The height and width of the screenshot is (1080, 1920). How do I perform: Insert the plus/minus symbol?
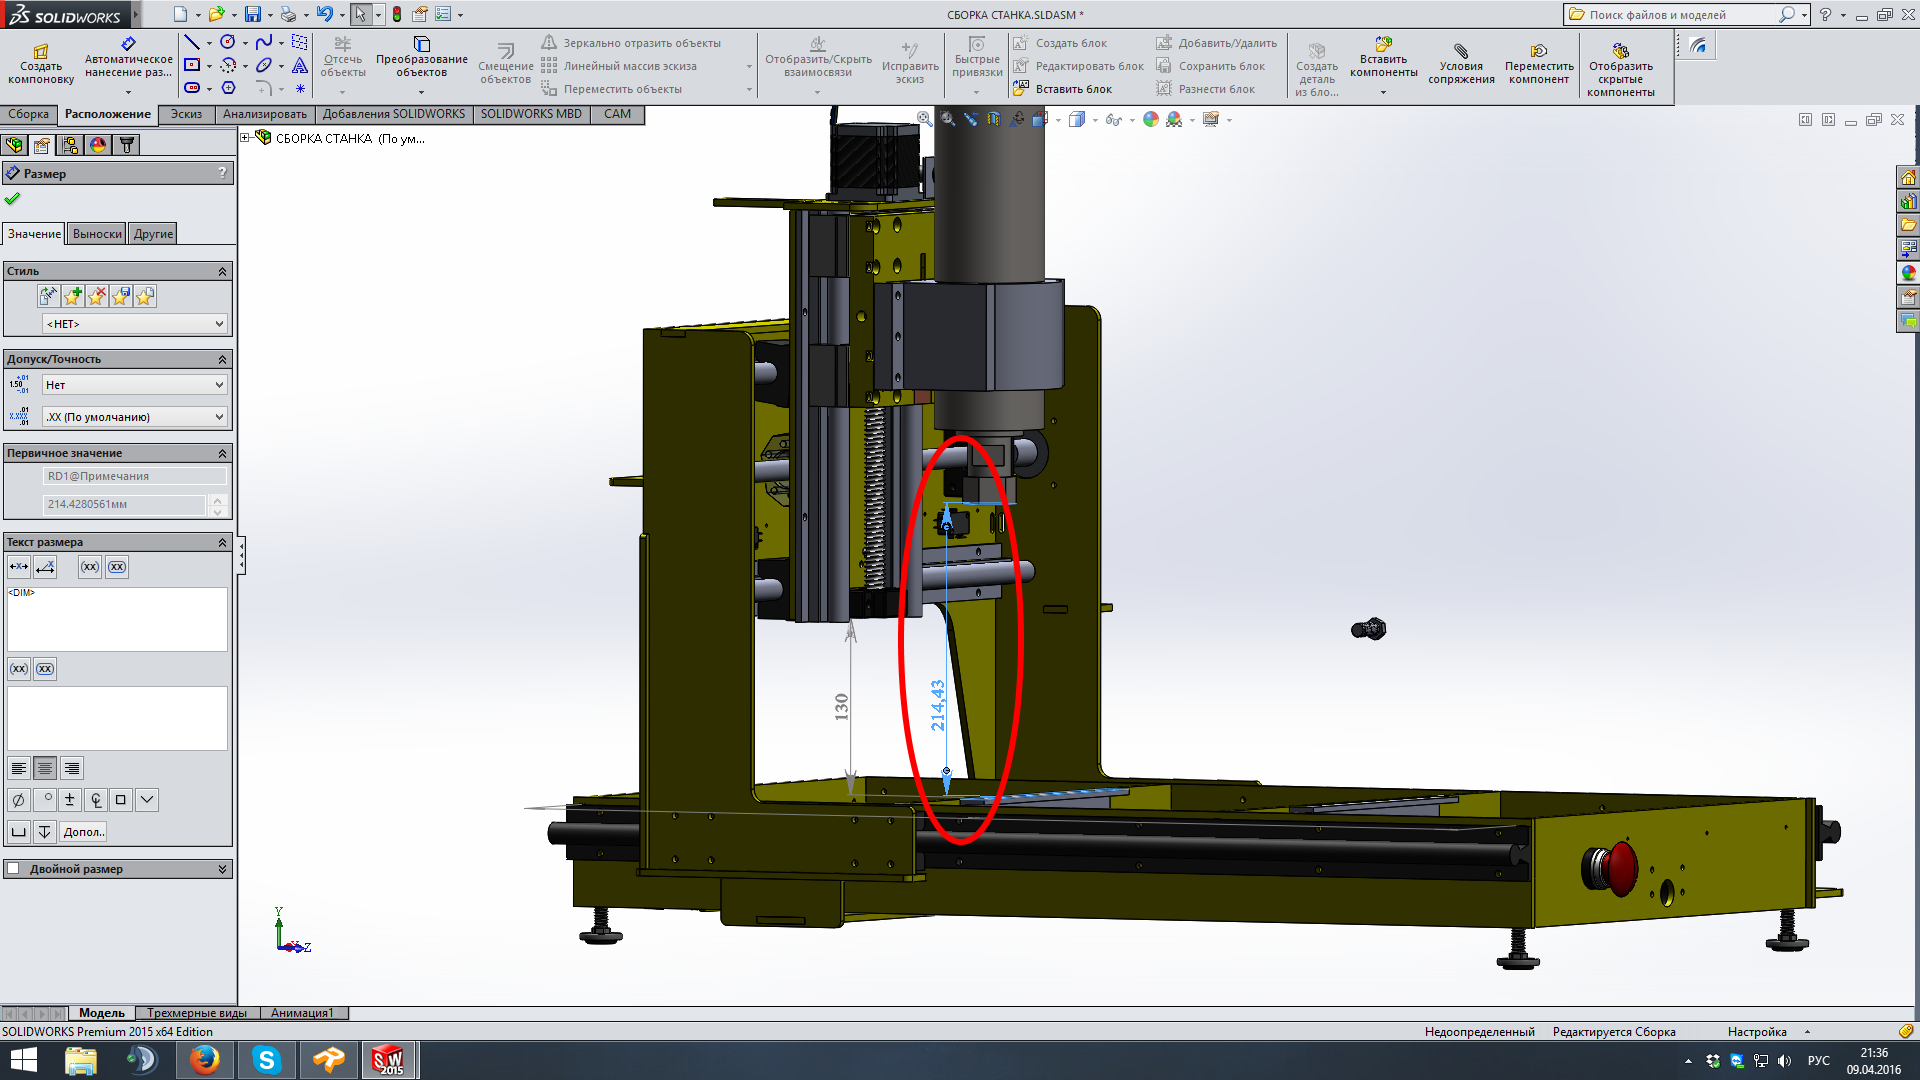[x=69, y=800]
